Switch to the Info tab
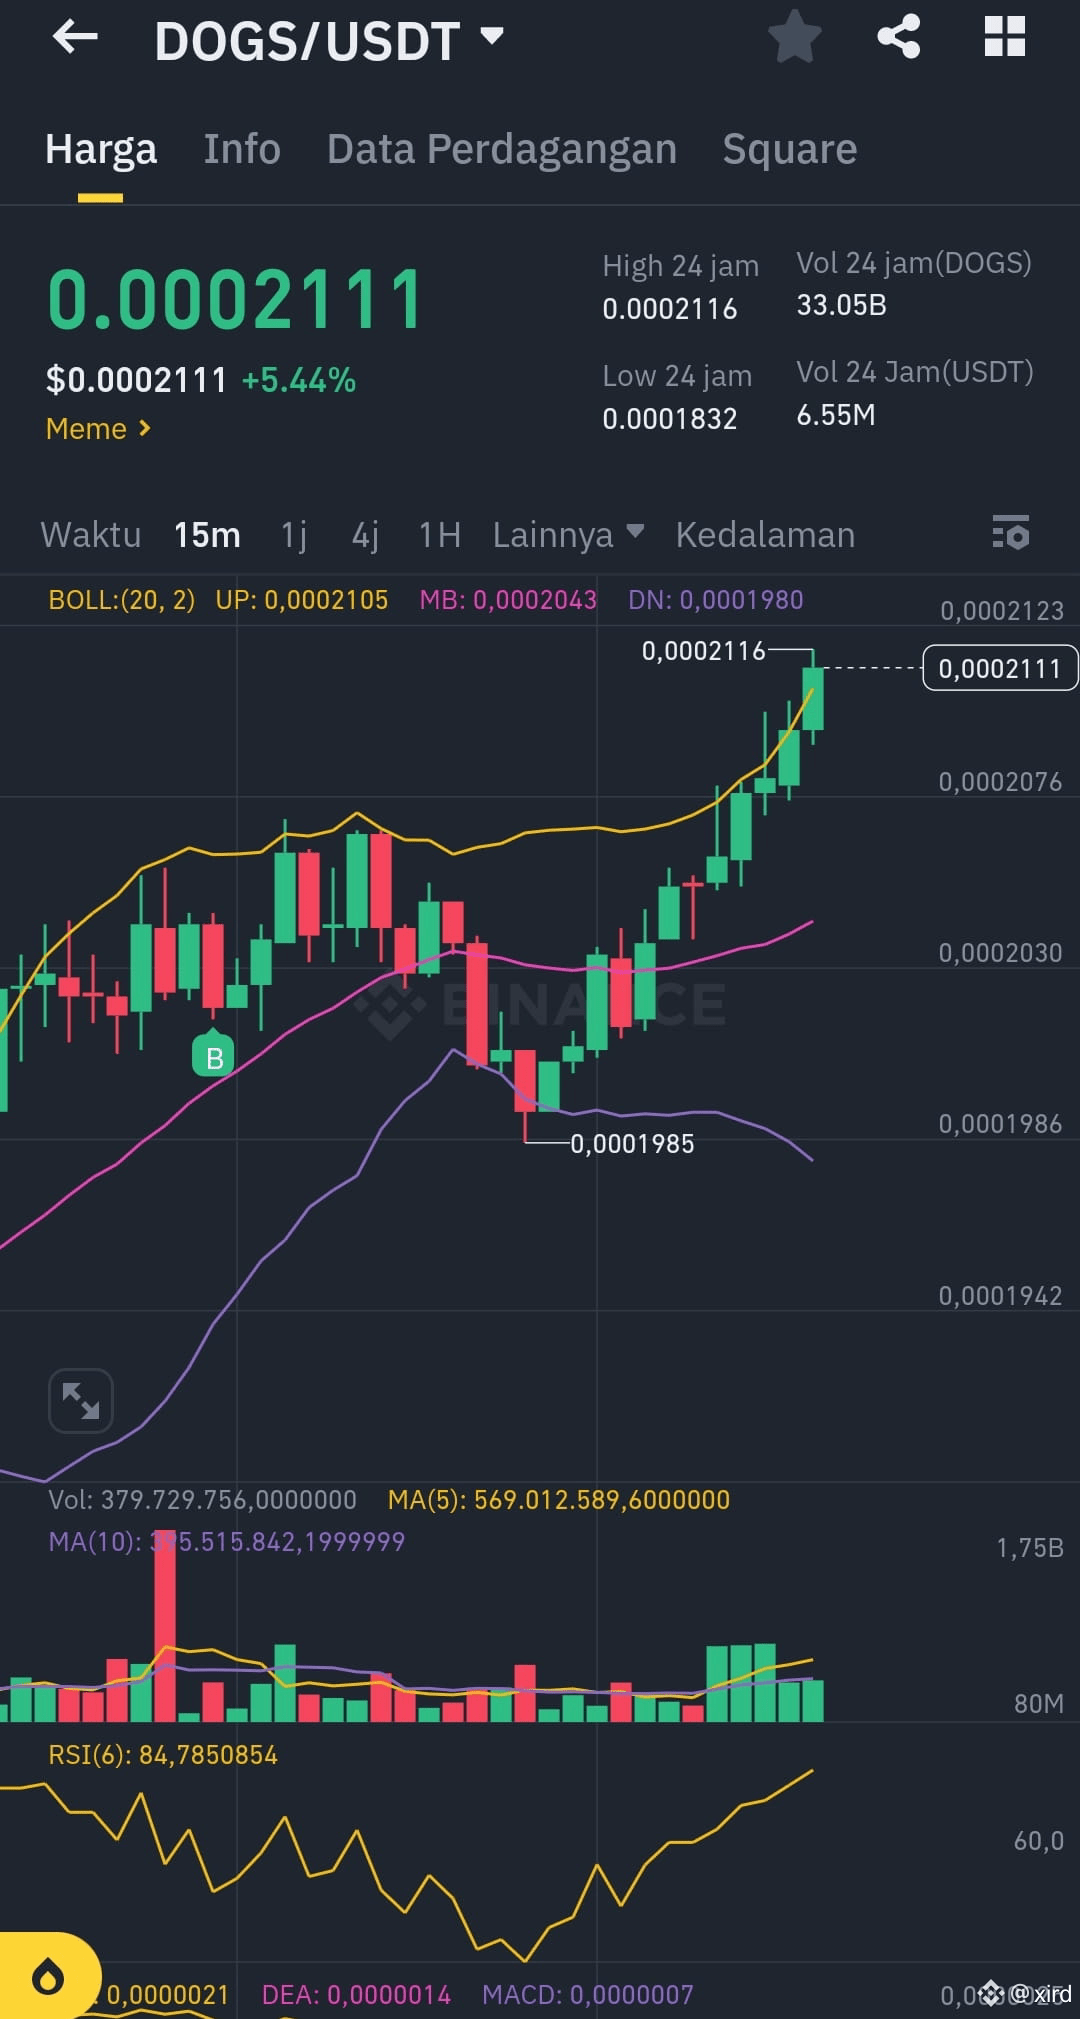1080x2019 pixels. (242, 149)
